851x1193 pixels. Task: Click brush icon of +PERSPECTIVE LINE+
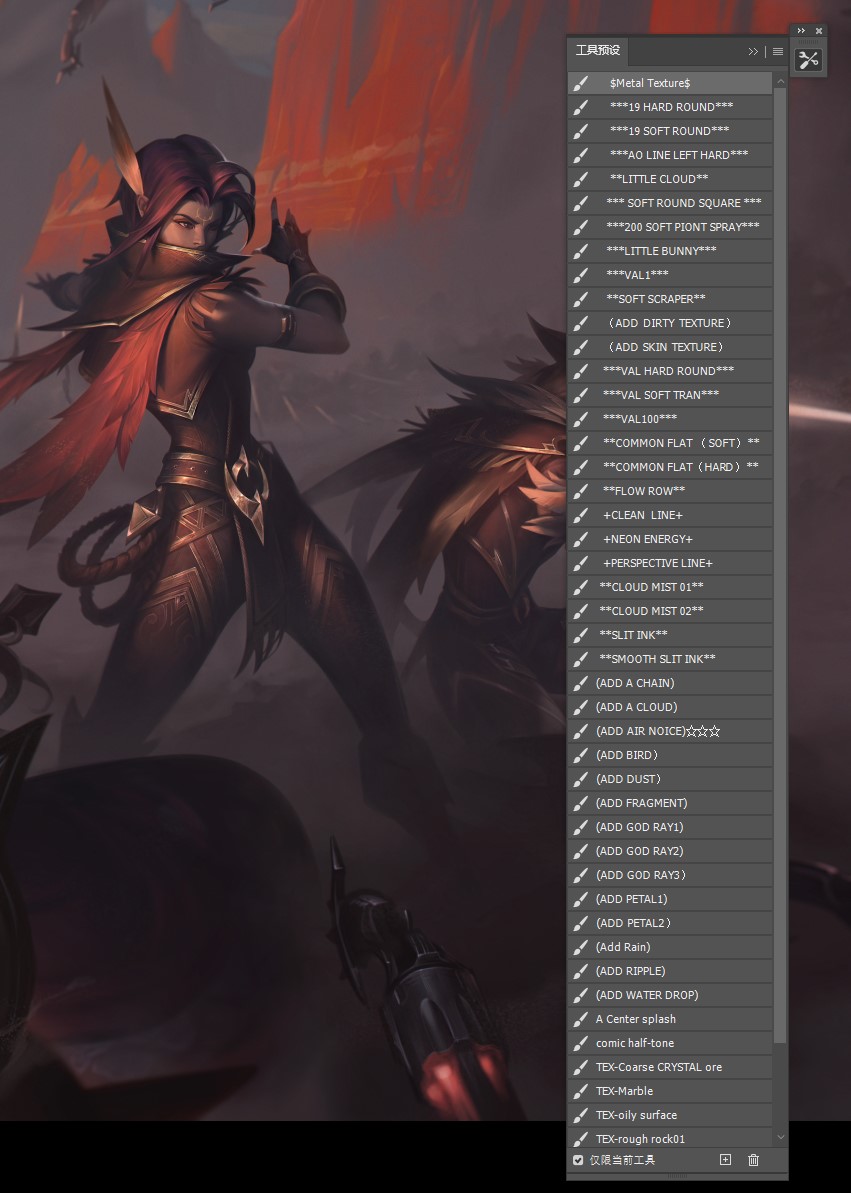point(581,563)
